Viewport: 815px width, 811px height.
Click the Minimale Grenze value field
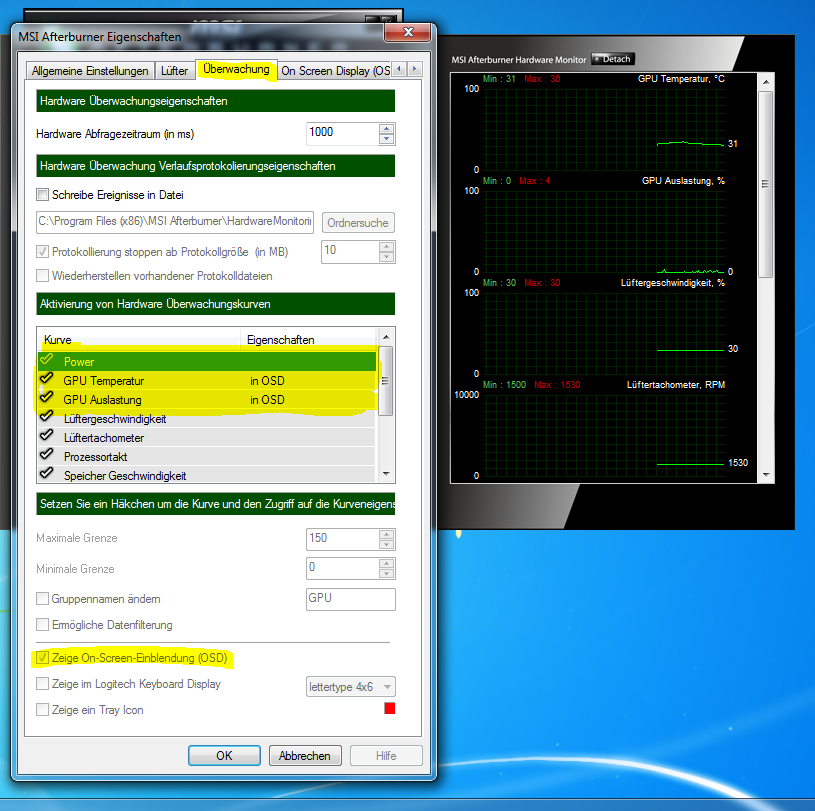pos(343,568)
